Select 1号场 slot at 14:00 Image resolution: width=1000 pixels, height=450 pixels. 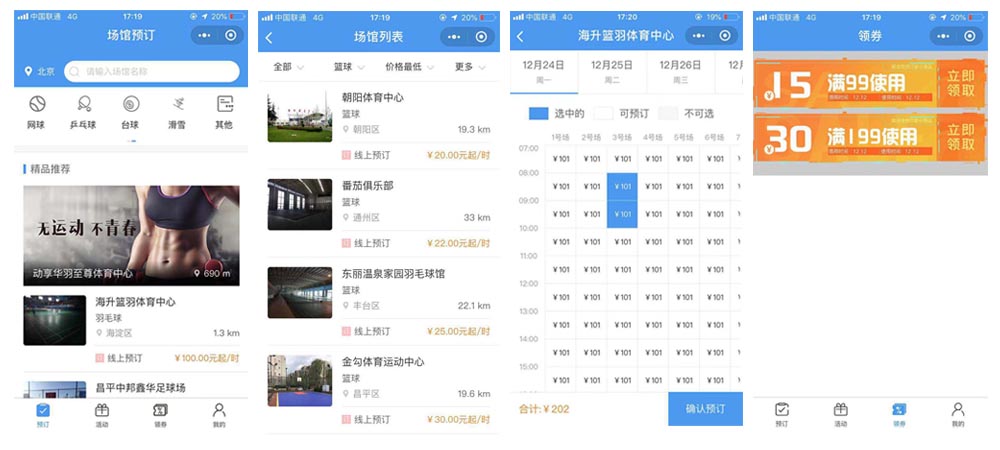(x=561, y=352)
